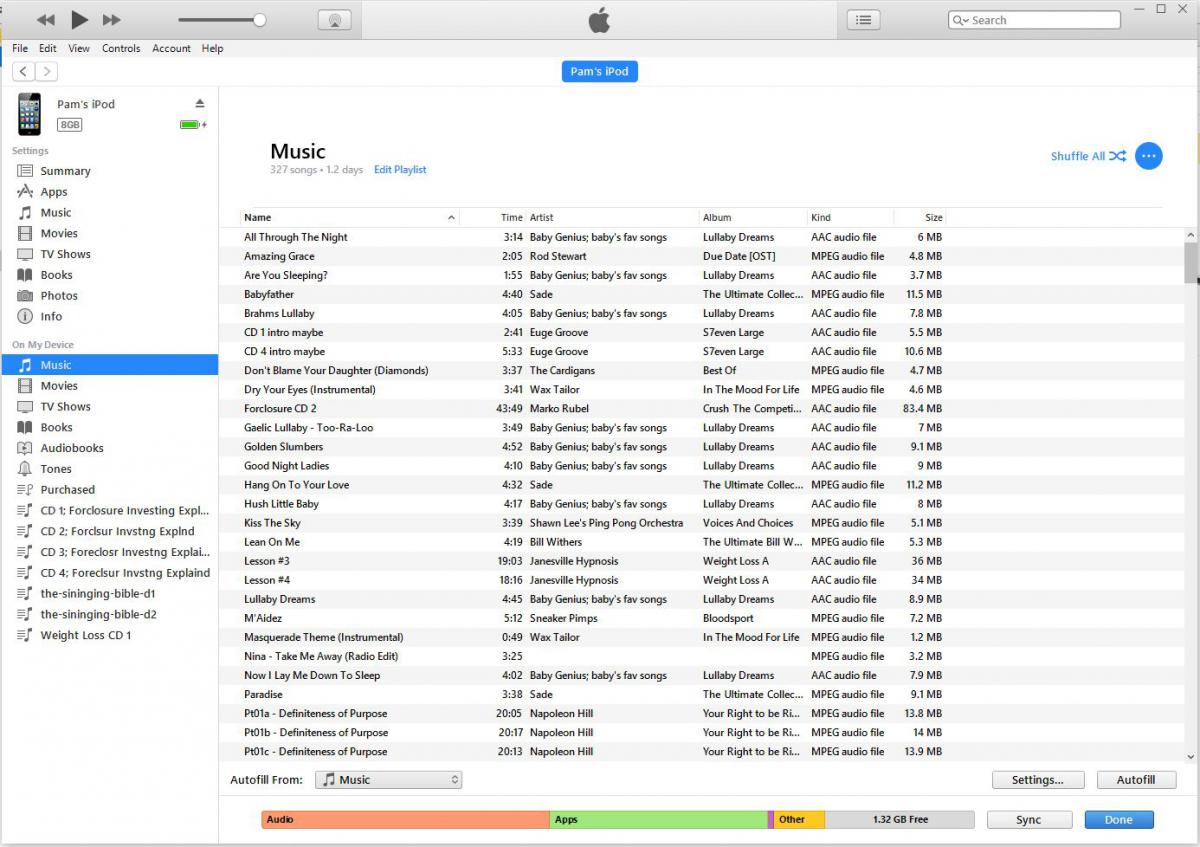
Task: Click the Edit Playlist link
Action: pyautogui.click(x=400, y=170)
